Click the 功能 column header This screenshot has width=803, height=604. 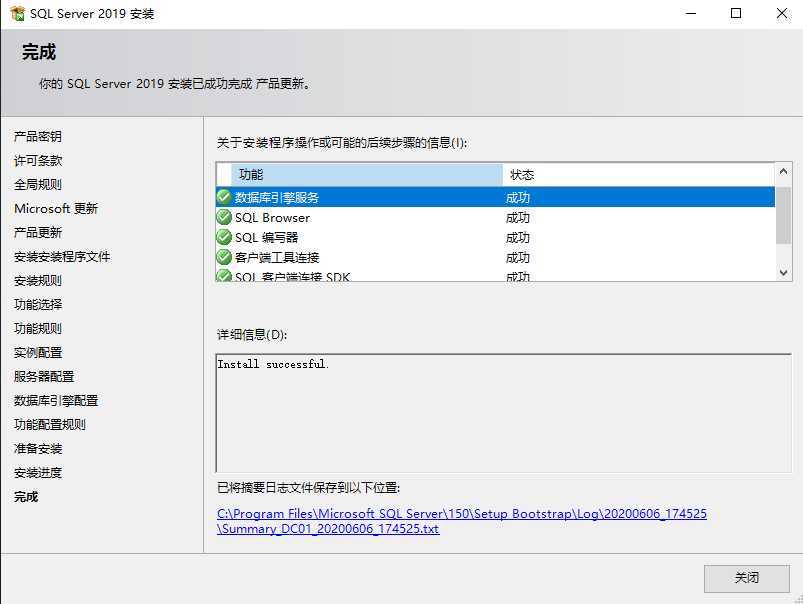pyautogui.click(x=367, y=175)
